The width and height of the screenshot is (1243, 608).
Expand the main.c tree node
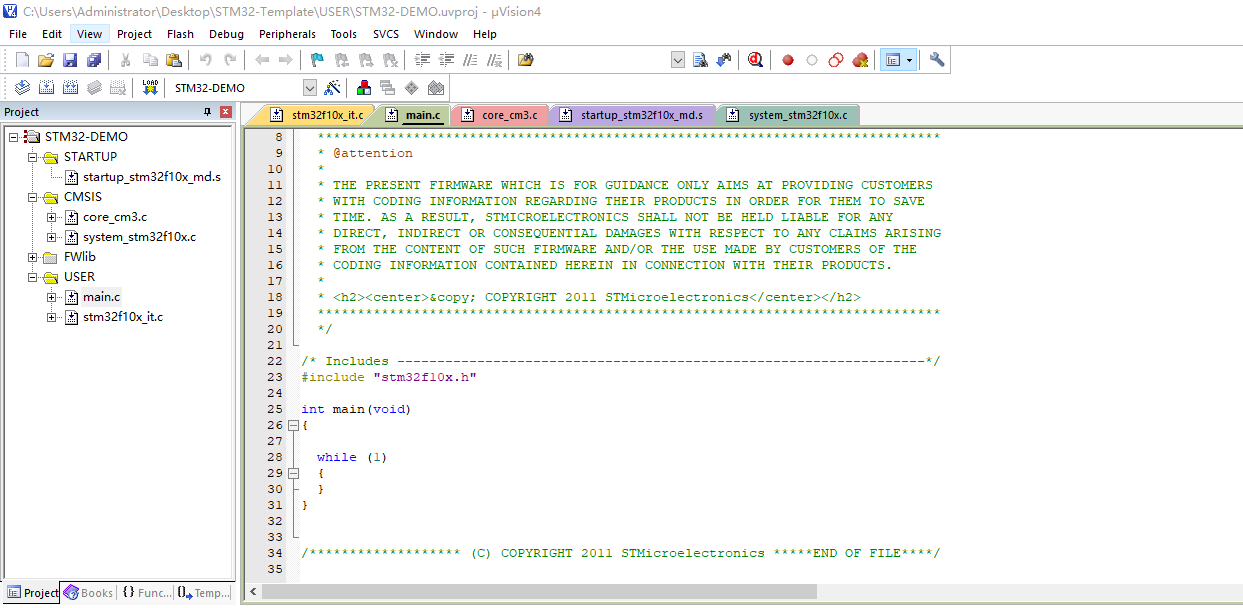(51, 296)
